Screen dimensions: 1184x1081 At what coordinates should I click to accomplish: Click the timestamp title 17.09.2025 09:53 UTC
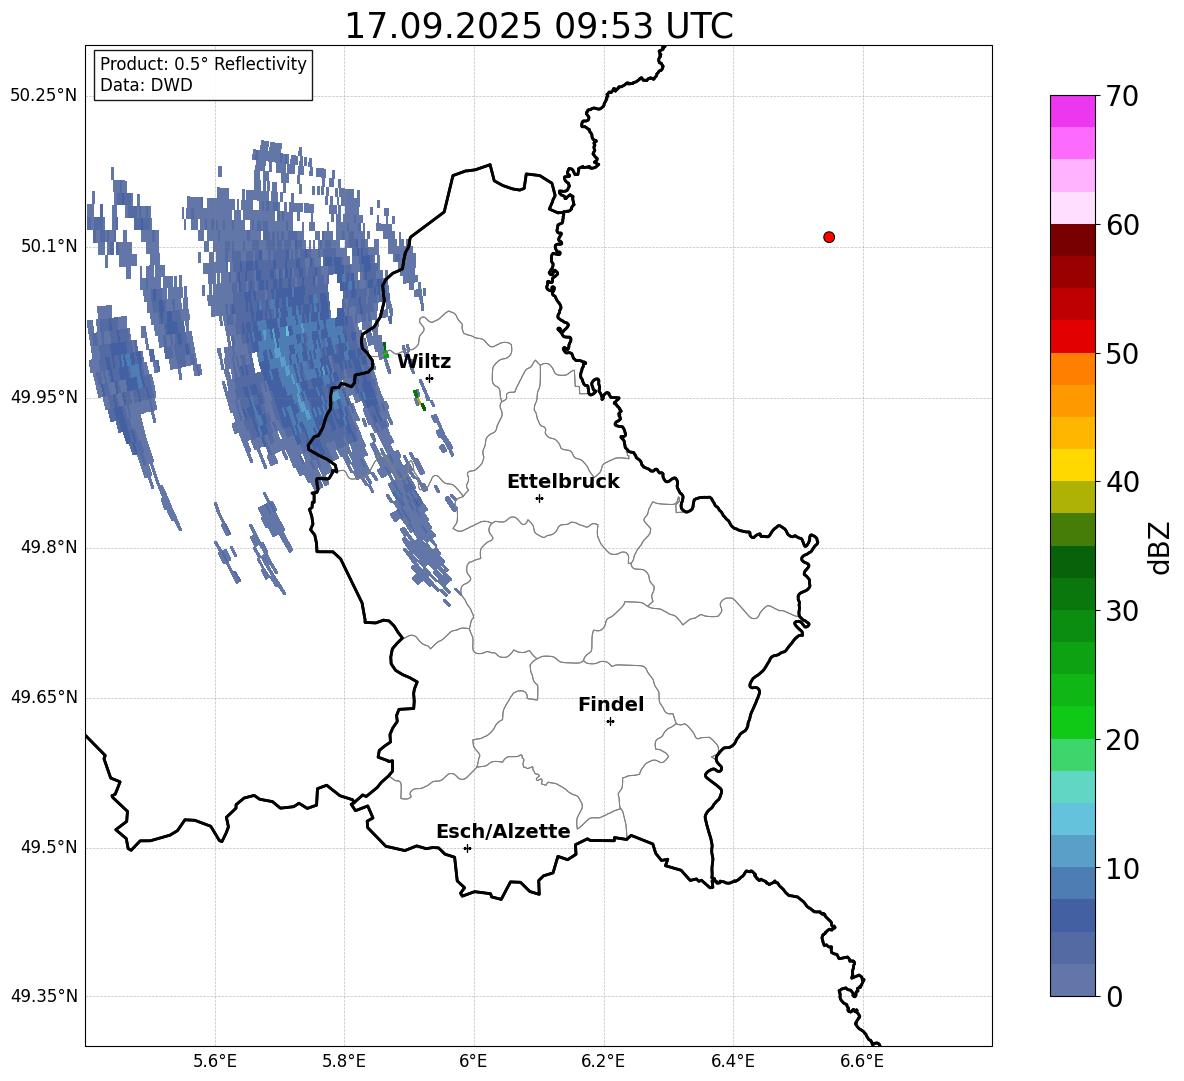click(x=538, y=26)
